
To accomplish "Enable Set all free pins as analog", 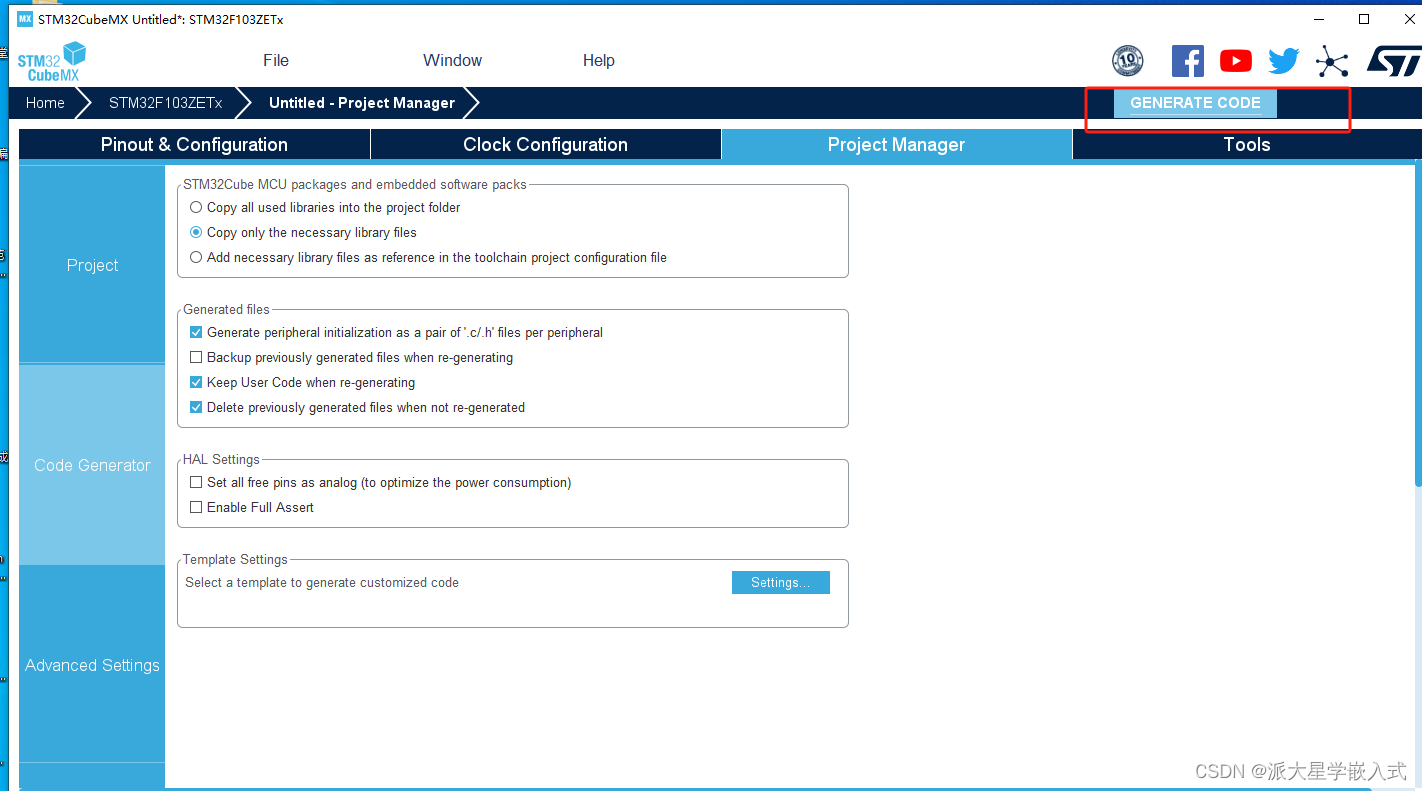I will coord(196,483).
